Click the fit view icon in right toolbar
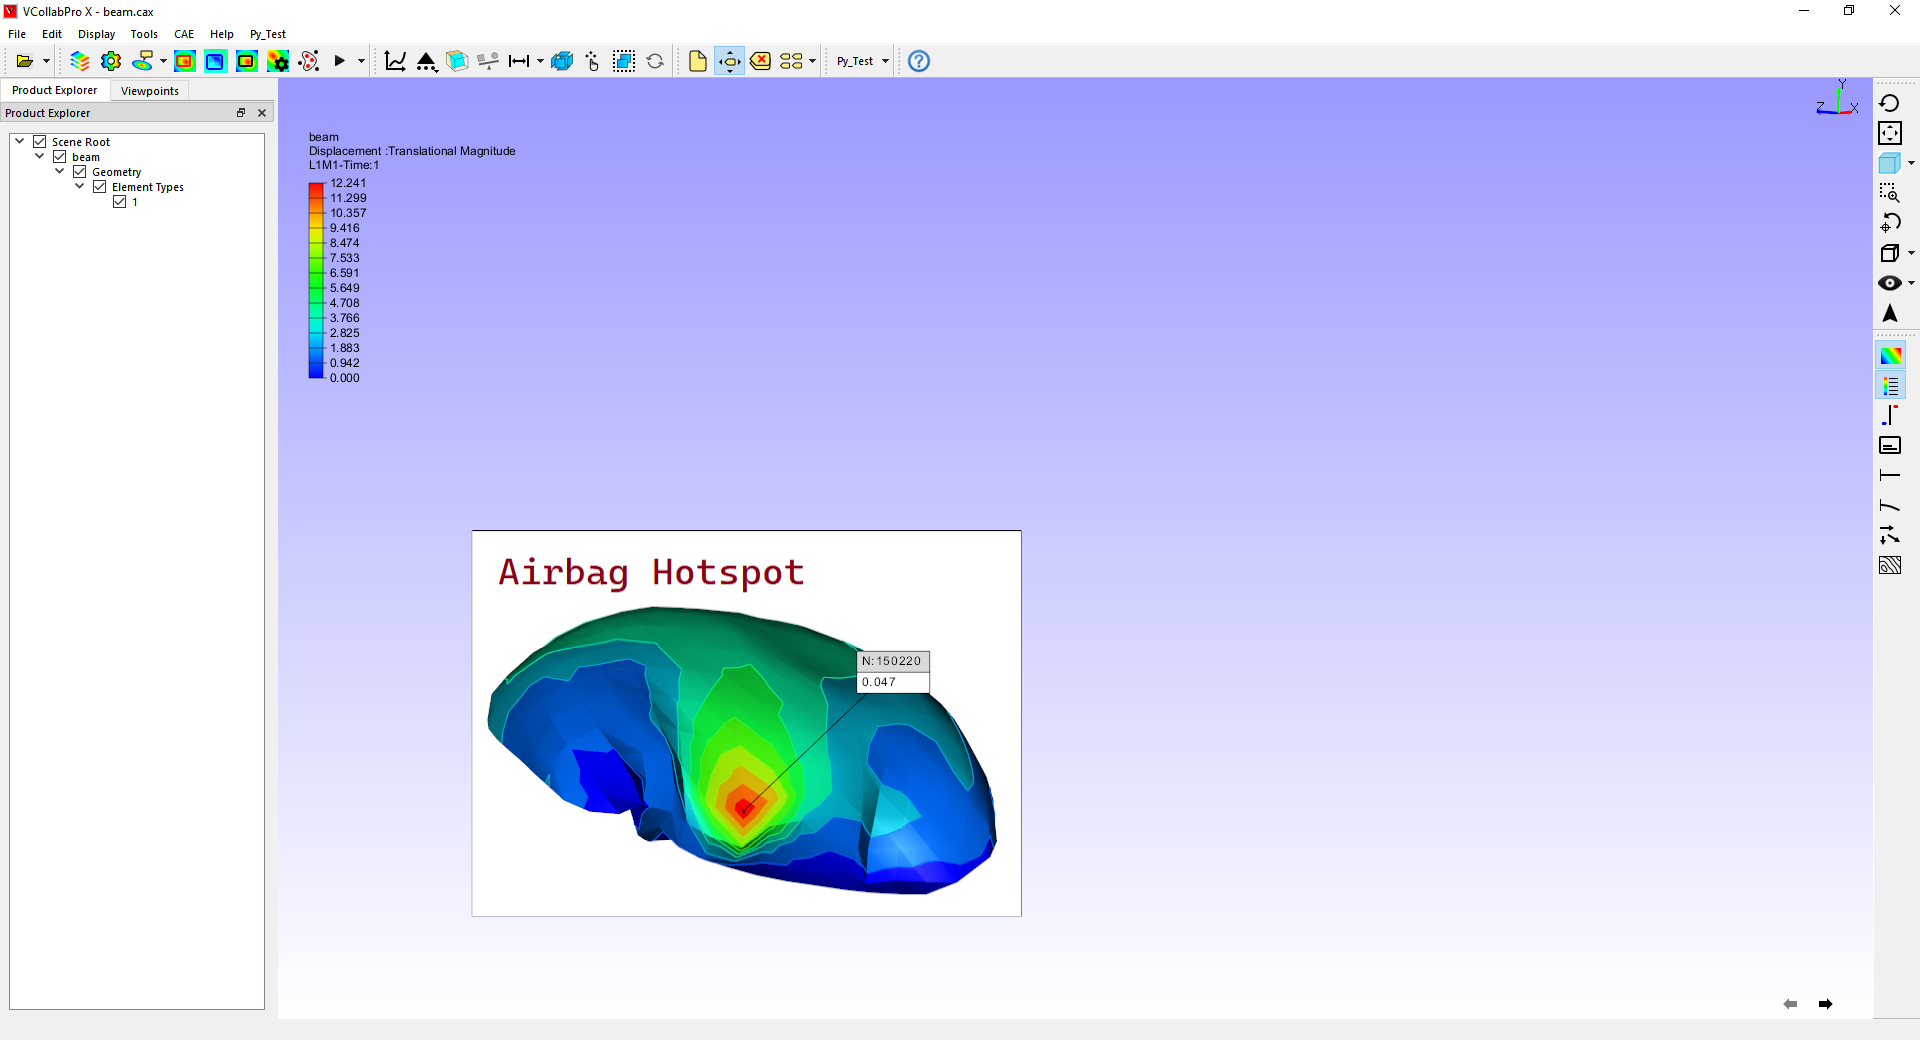 pos(1890,133)
